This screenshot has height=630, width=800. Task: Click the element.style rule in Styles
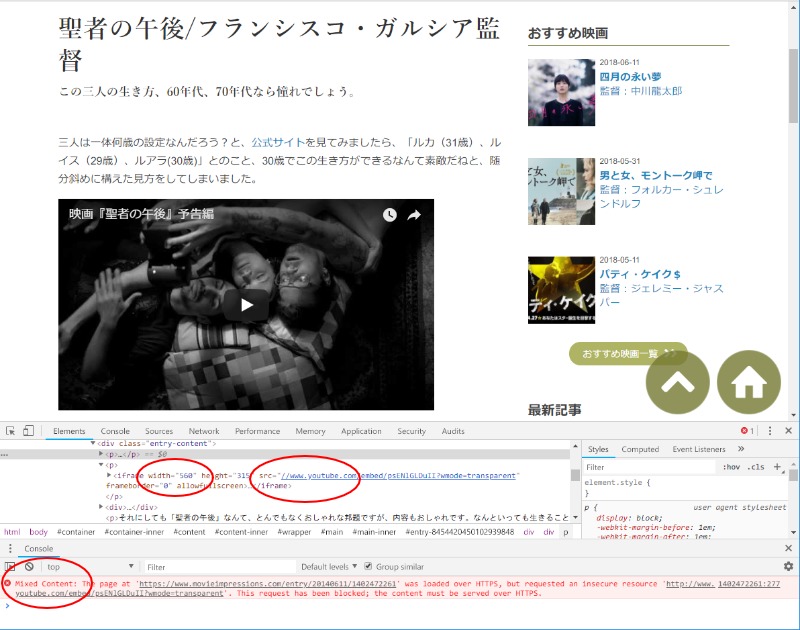(x=617, y=482)
